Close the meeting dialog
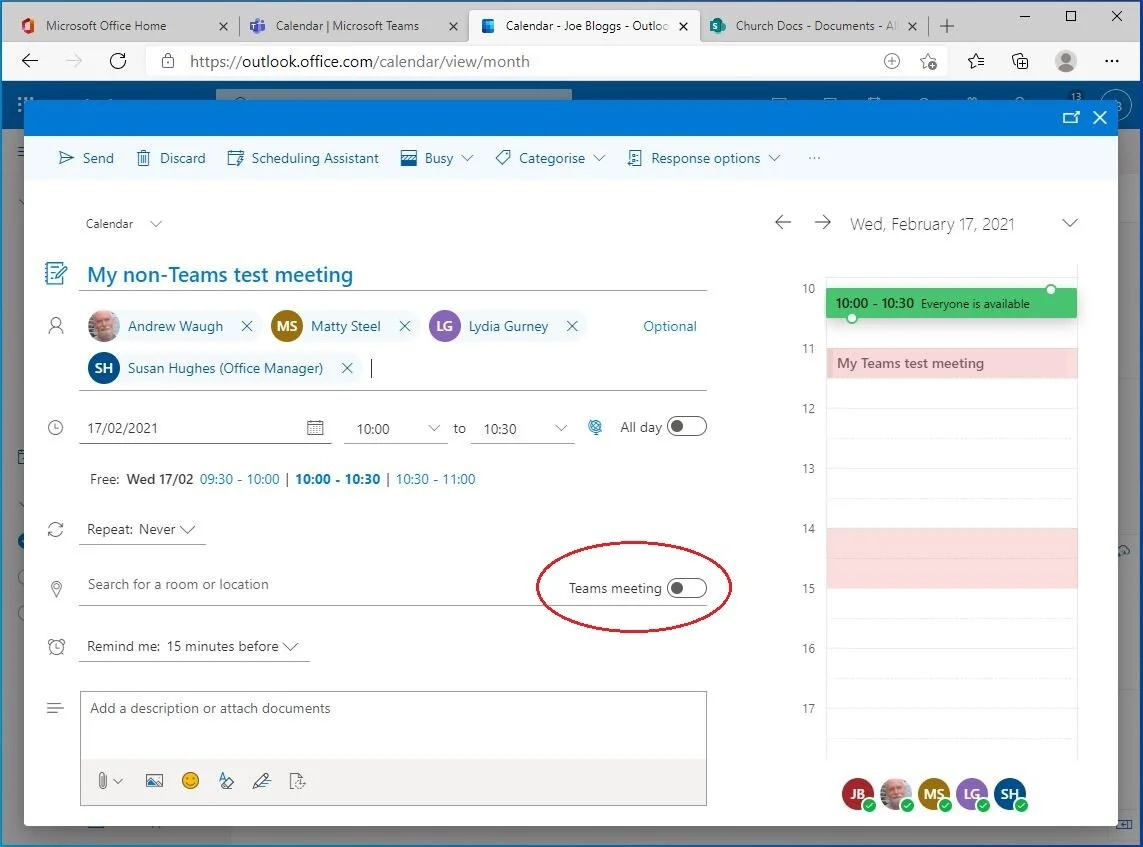Image resolution: width=1143 pixels, height=847 pixels. point(1100,117)
